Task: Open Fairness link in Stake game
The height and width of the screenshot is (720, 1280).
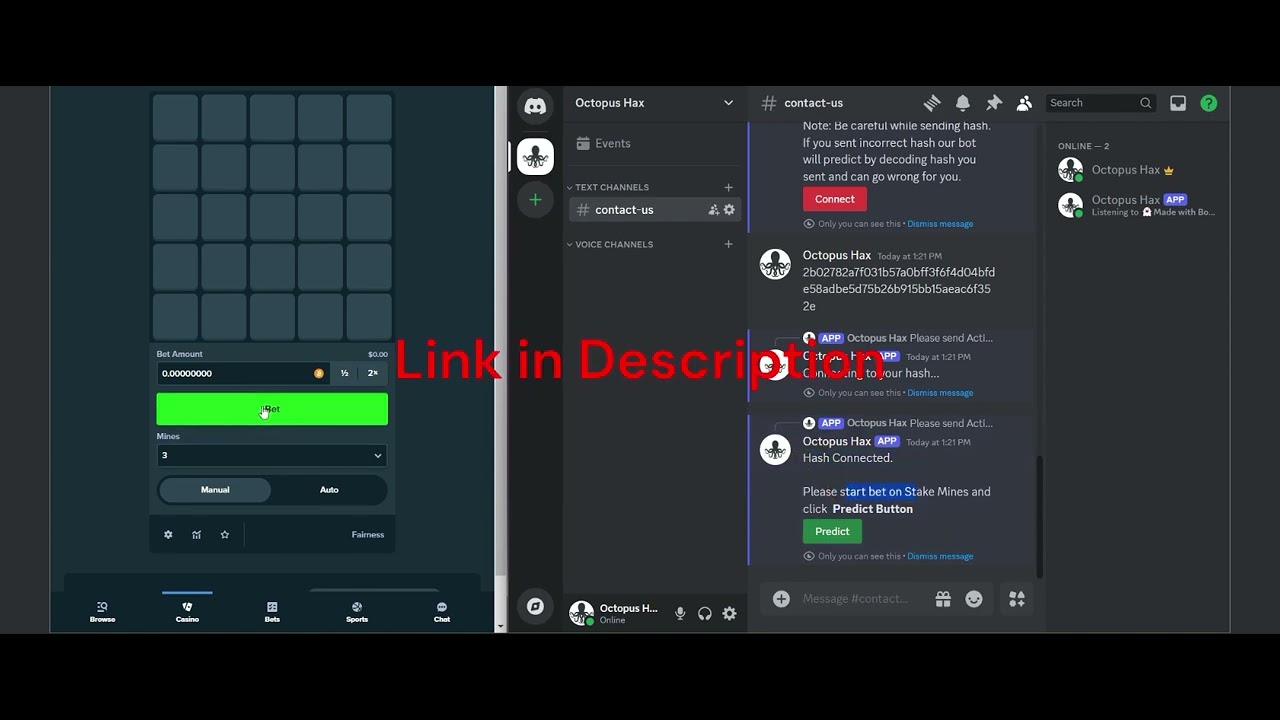Action: (x=368, y=535)
